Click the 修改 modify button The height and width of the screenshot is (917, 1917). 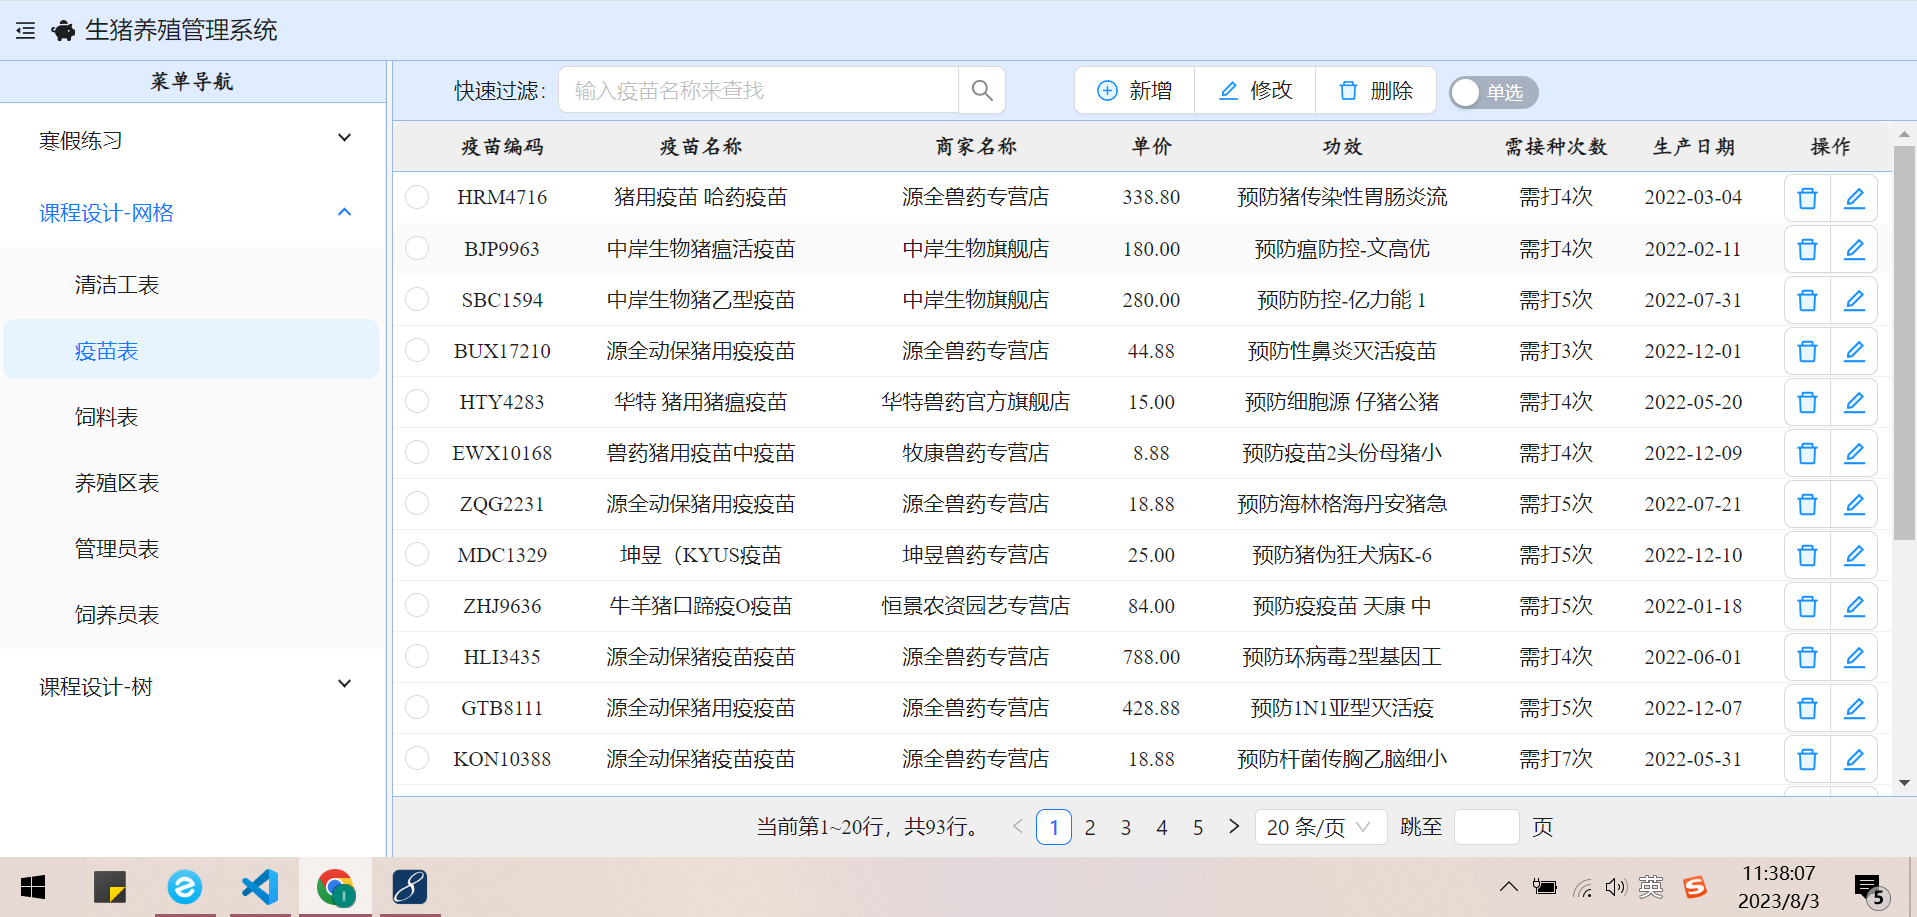click(1255, 91)
